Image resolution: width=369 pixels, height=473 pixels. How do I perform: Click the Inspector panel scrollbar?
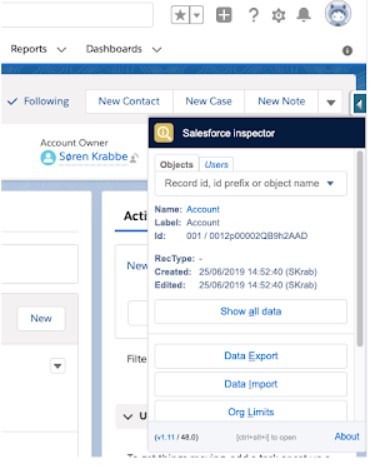[x=360, y=249]
